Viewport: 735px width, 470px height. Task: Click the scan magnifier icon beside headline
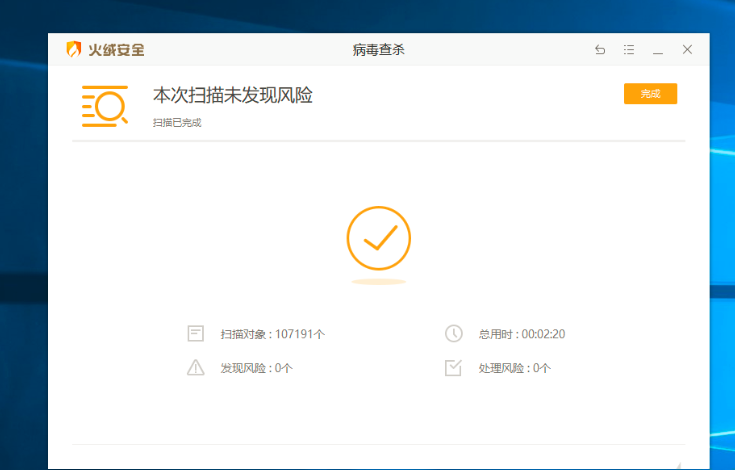coord(105,106)
